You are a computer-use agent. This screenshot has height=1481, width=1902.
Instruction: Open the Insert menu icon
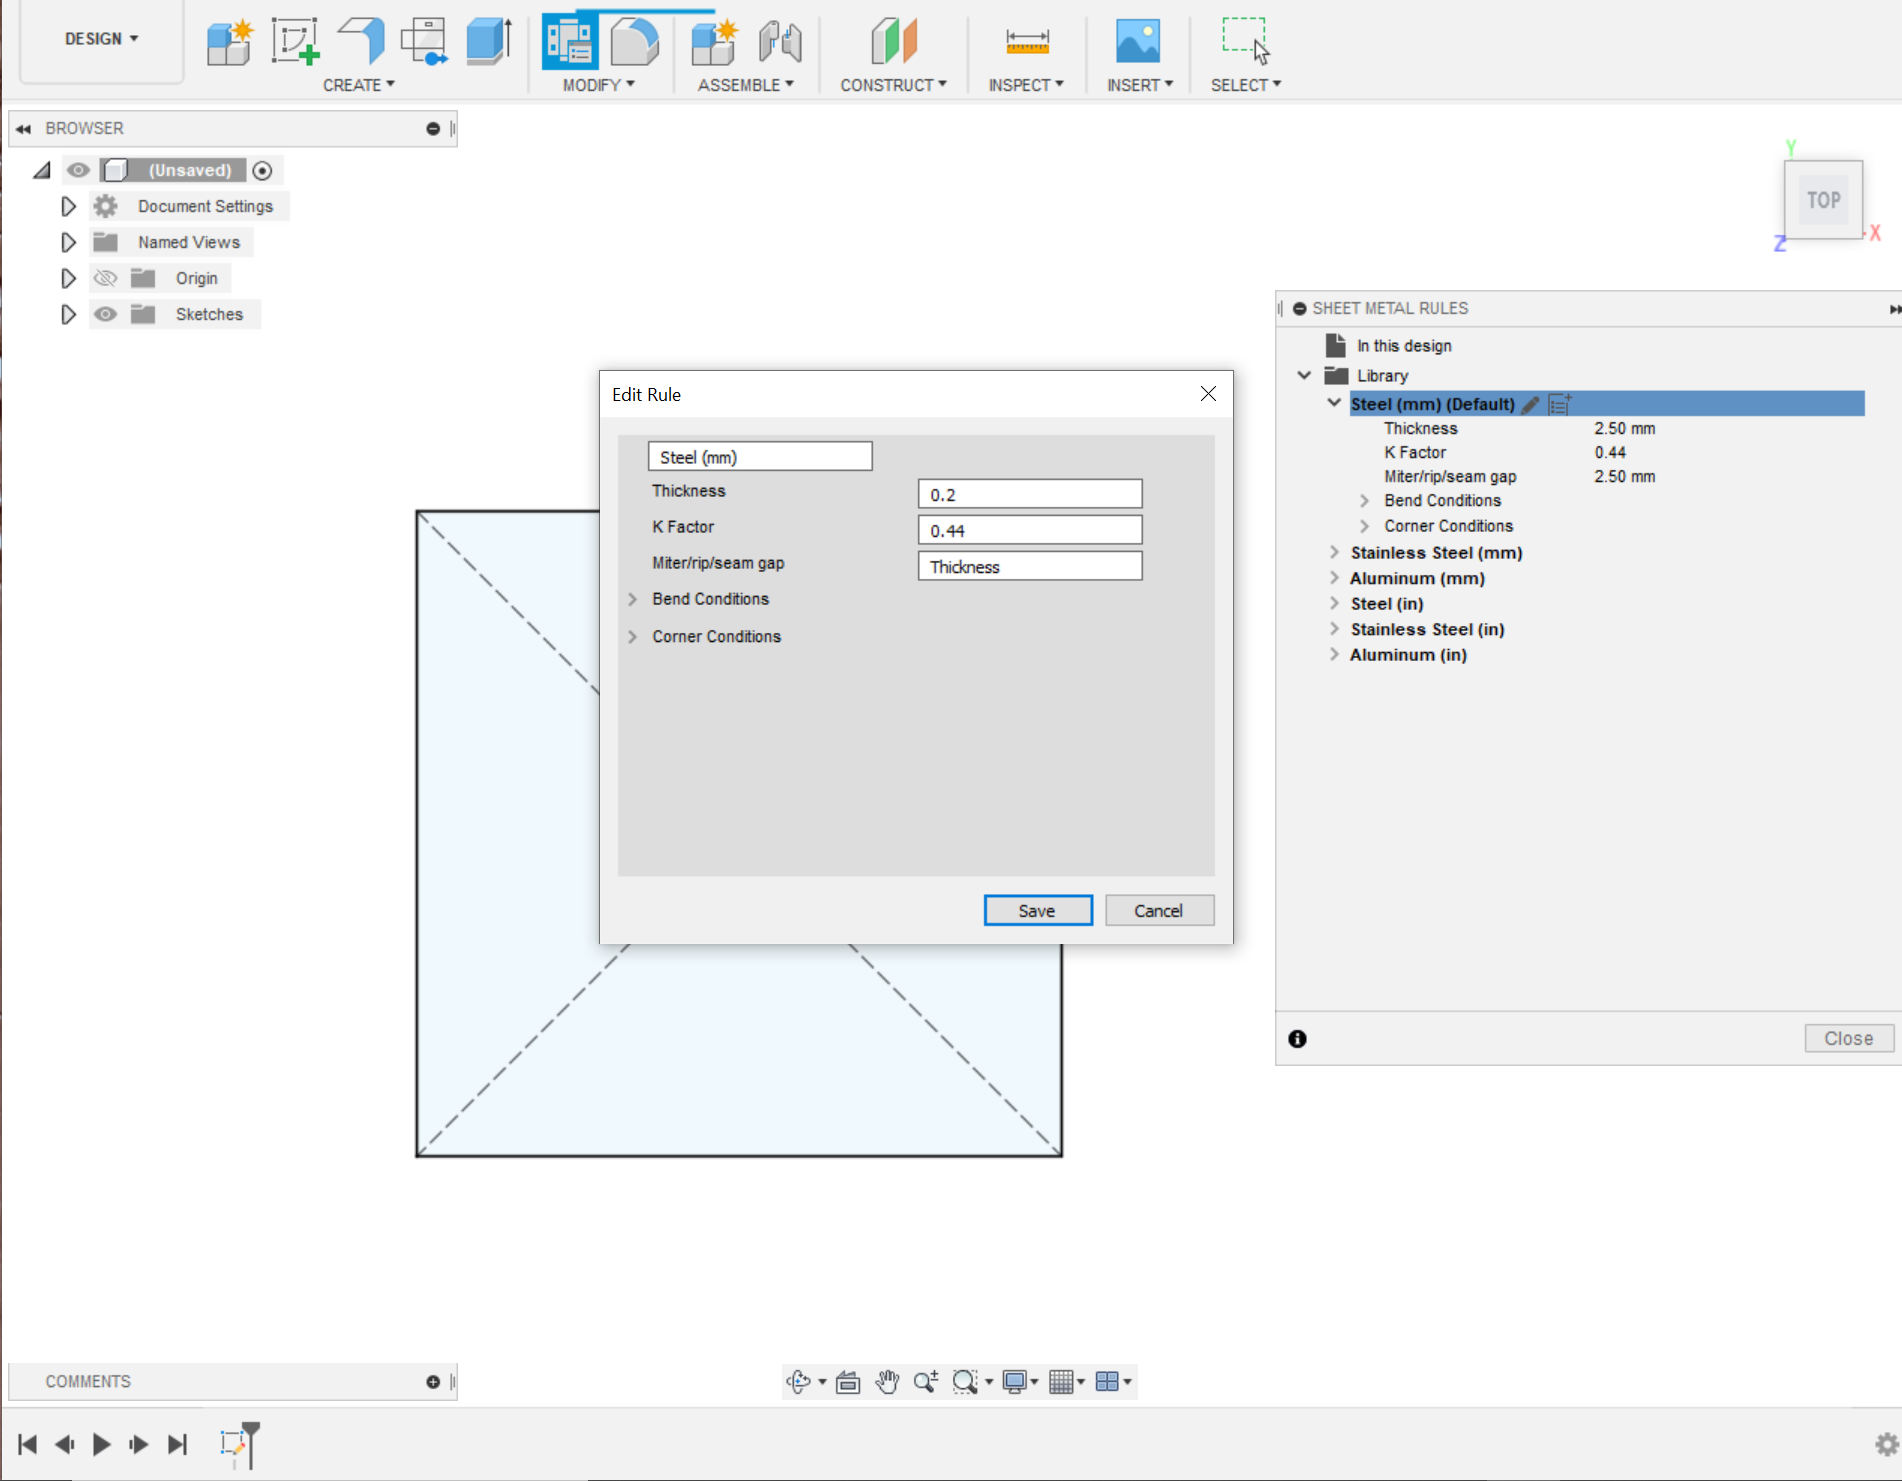point(1138,42)
